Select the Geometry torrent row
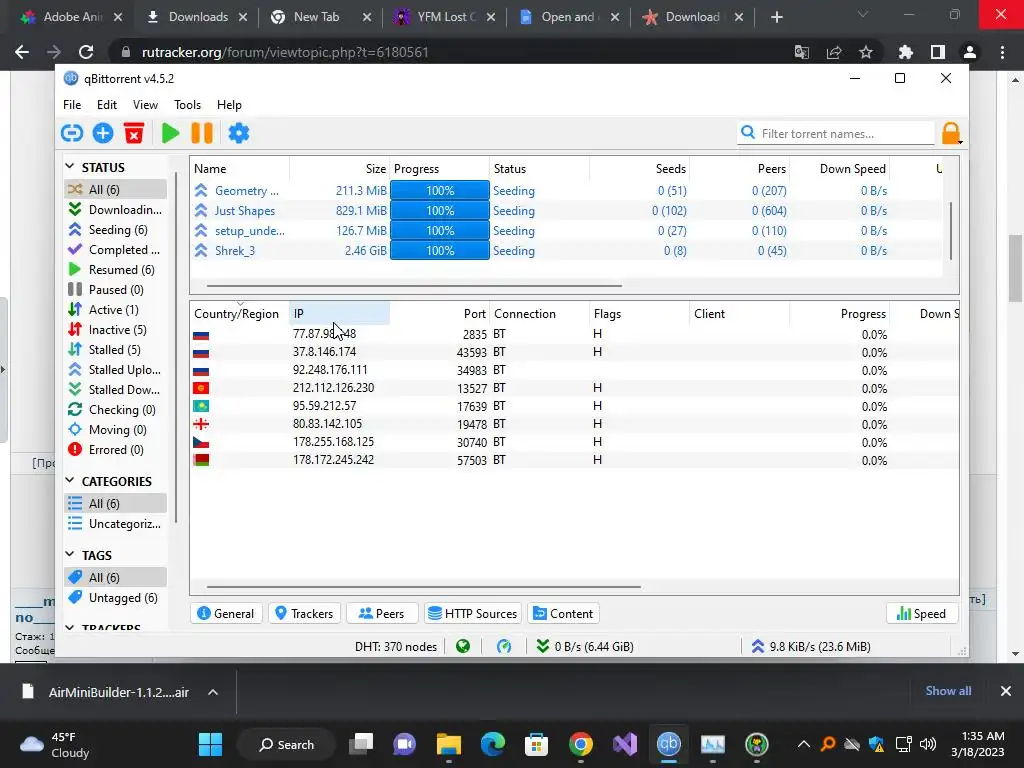 [x=566, y=191]
